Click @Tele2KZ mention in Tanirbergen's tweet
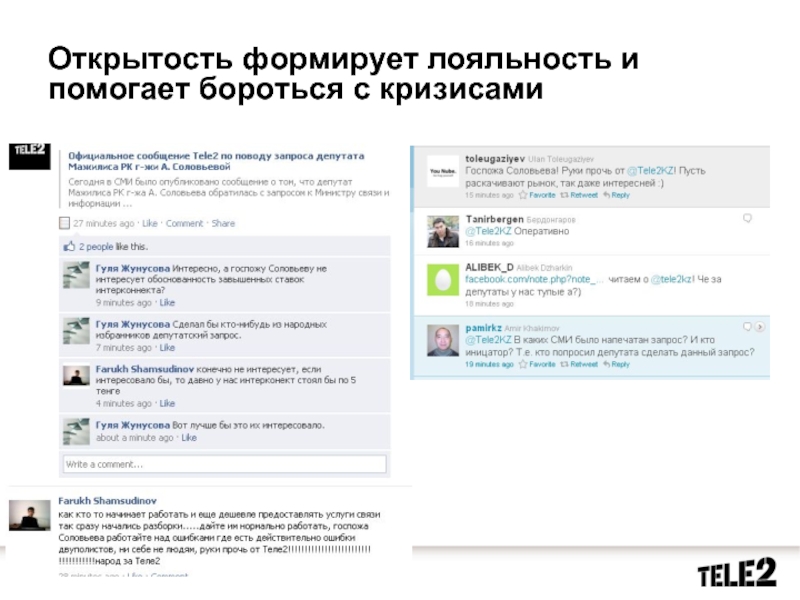The height and width of the screenshot is (600, 800). point(488,231)
